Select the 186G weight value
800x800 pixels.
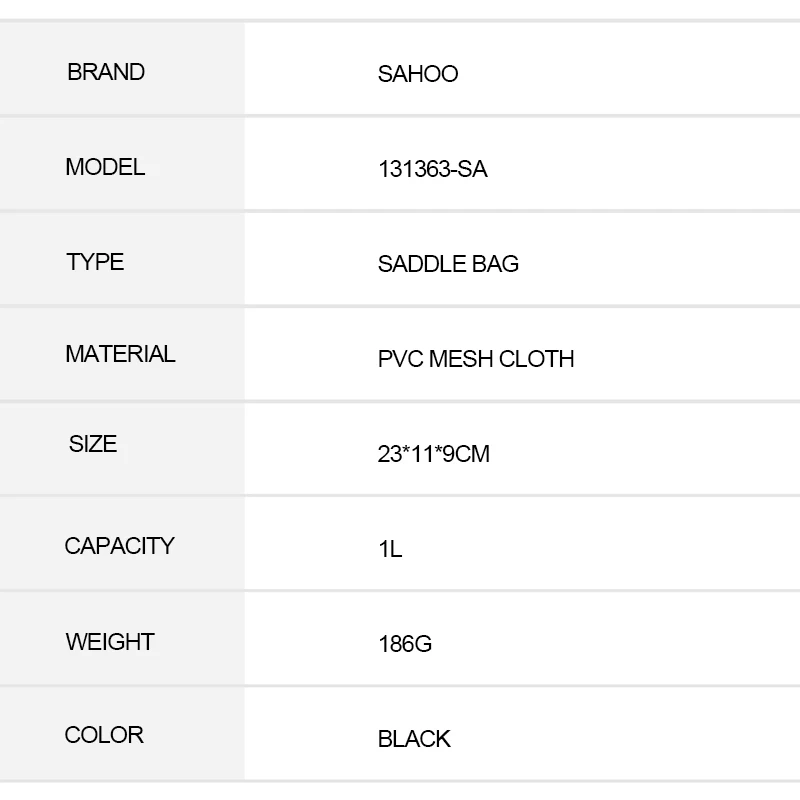405,644
